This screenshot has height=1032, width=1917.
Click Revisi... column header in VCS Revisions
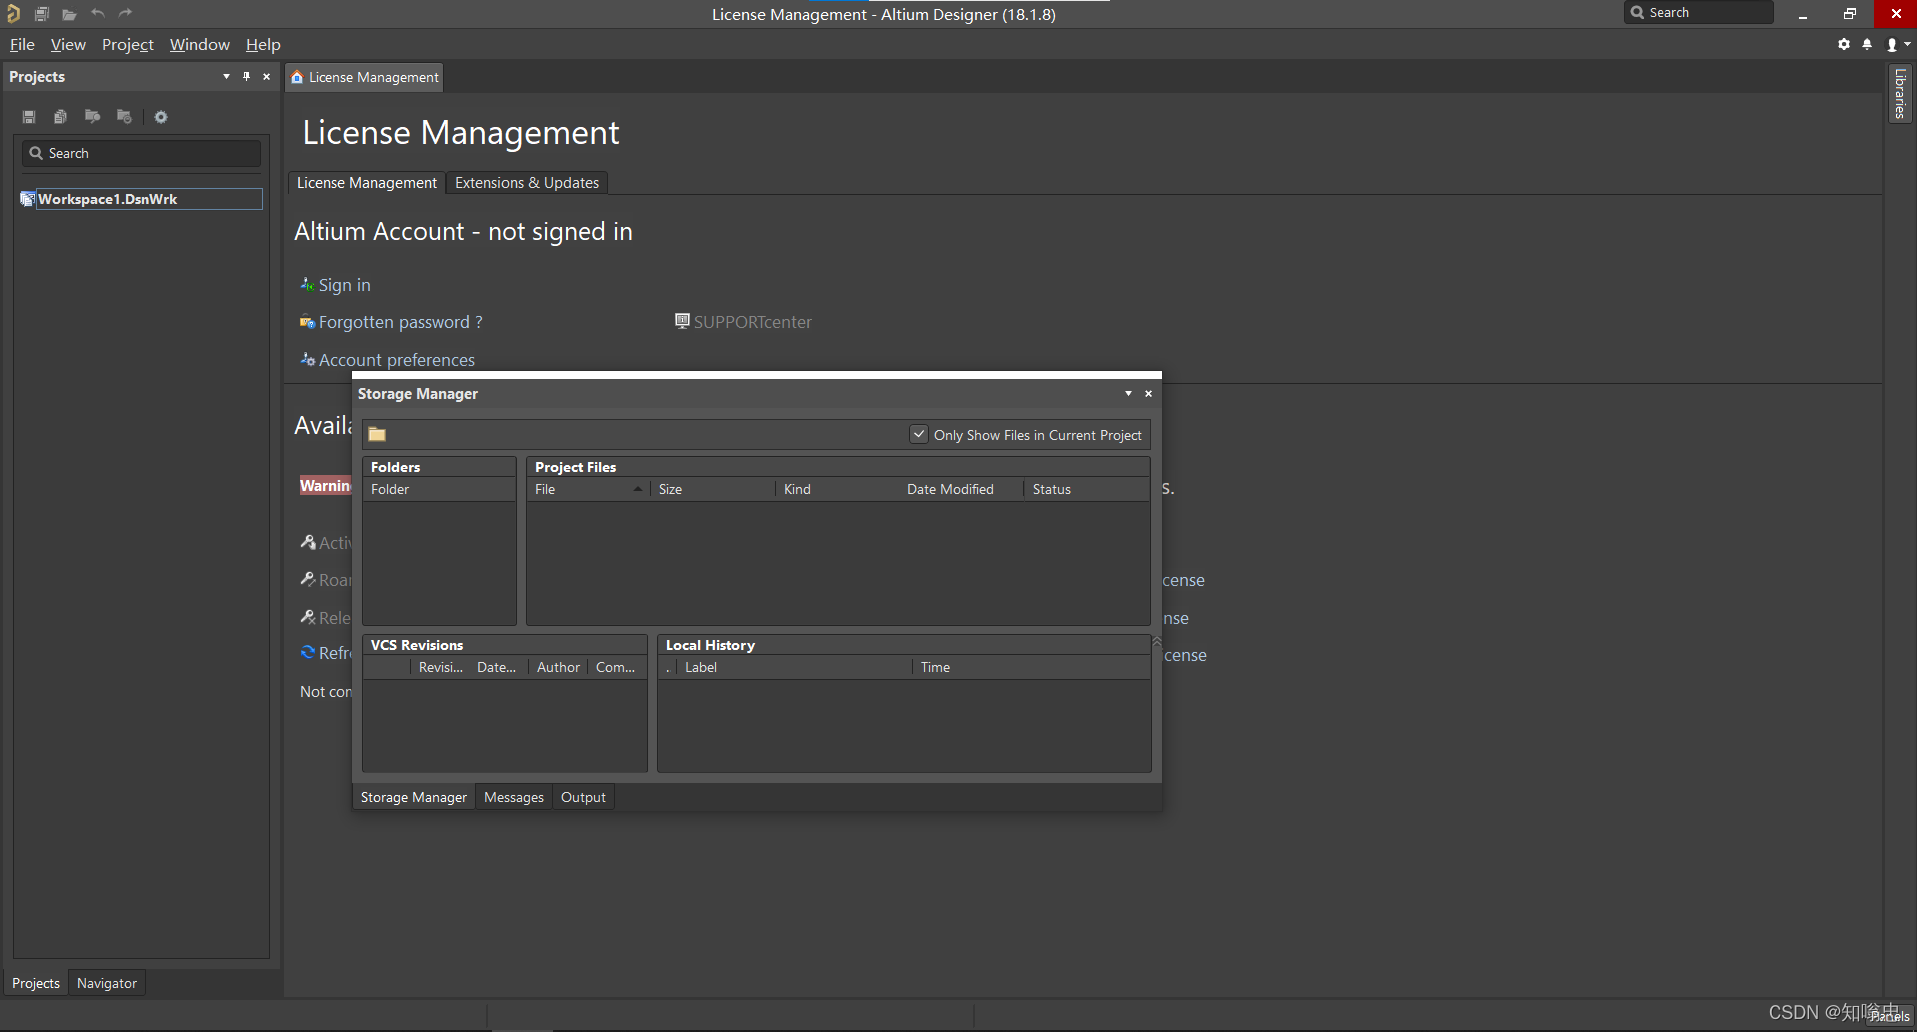tap(440, 667)
